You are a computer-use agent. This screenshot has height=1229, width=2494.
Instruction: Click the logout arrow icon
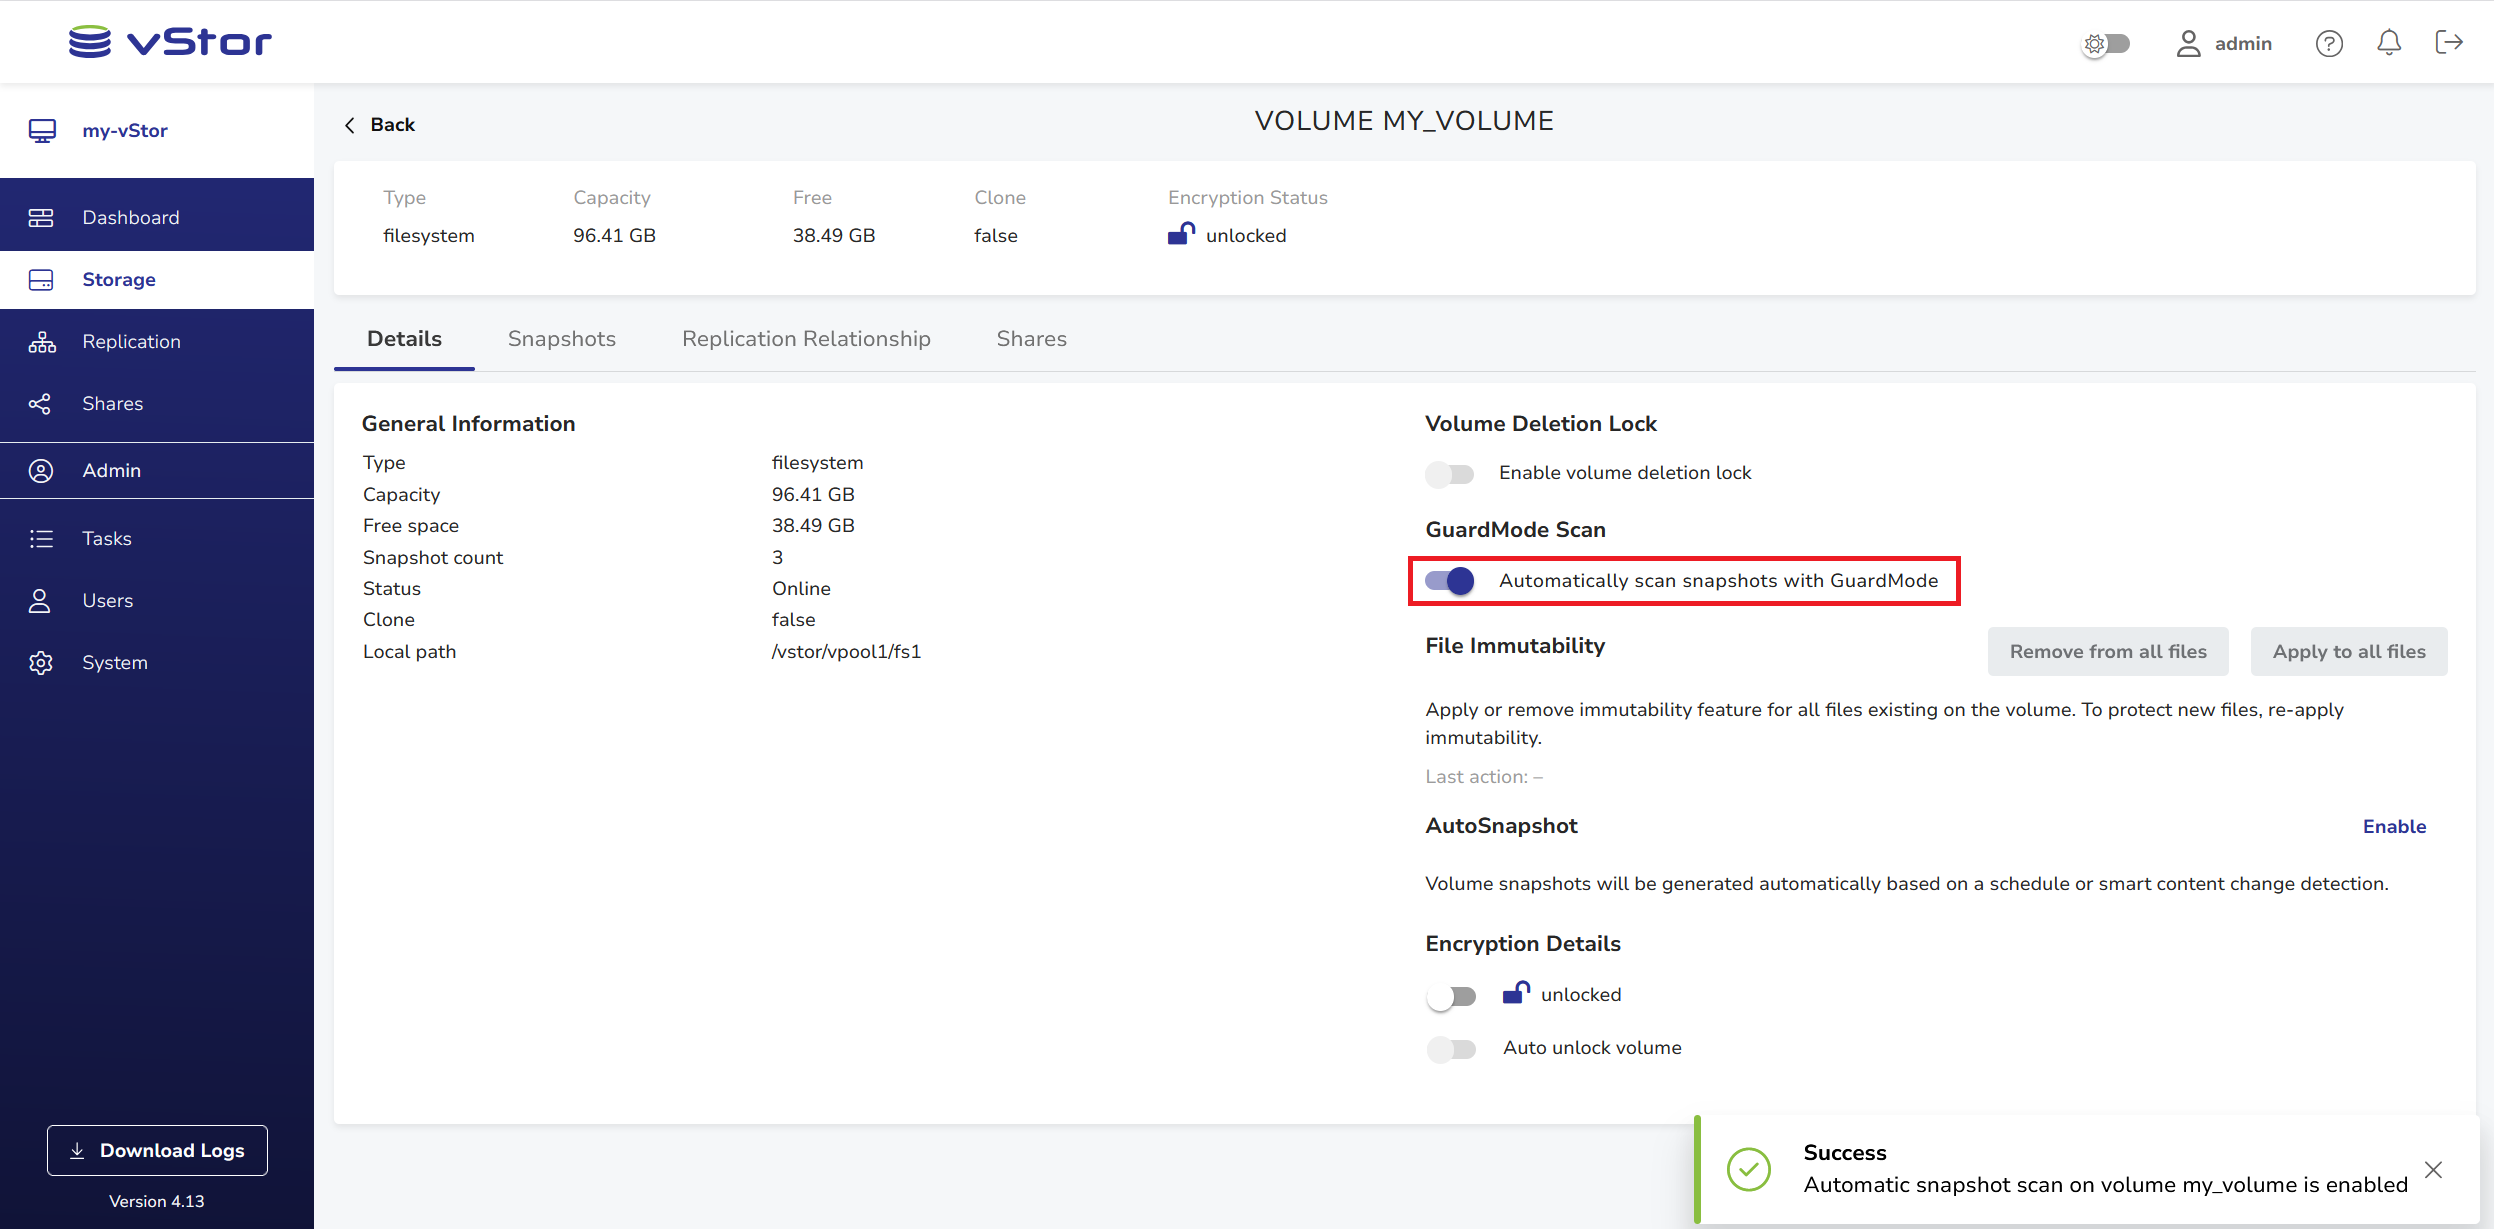2448,42
